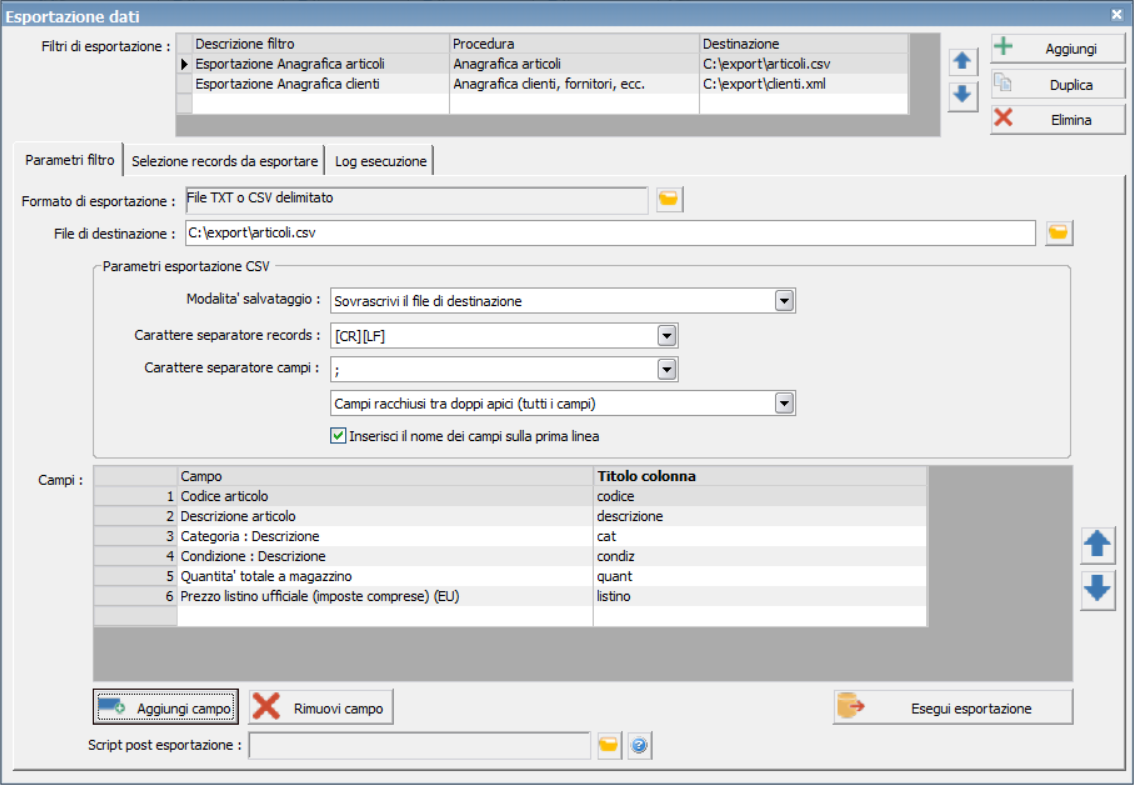Open field separator semicolon dropdown
Screen dimensions: 1134x785
coord(667,370)
